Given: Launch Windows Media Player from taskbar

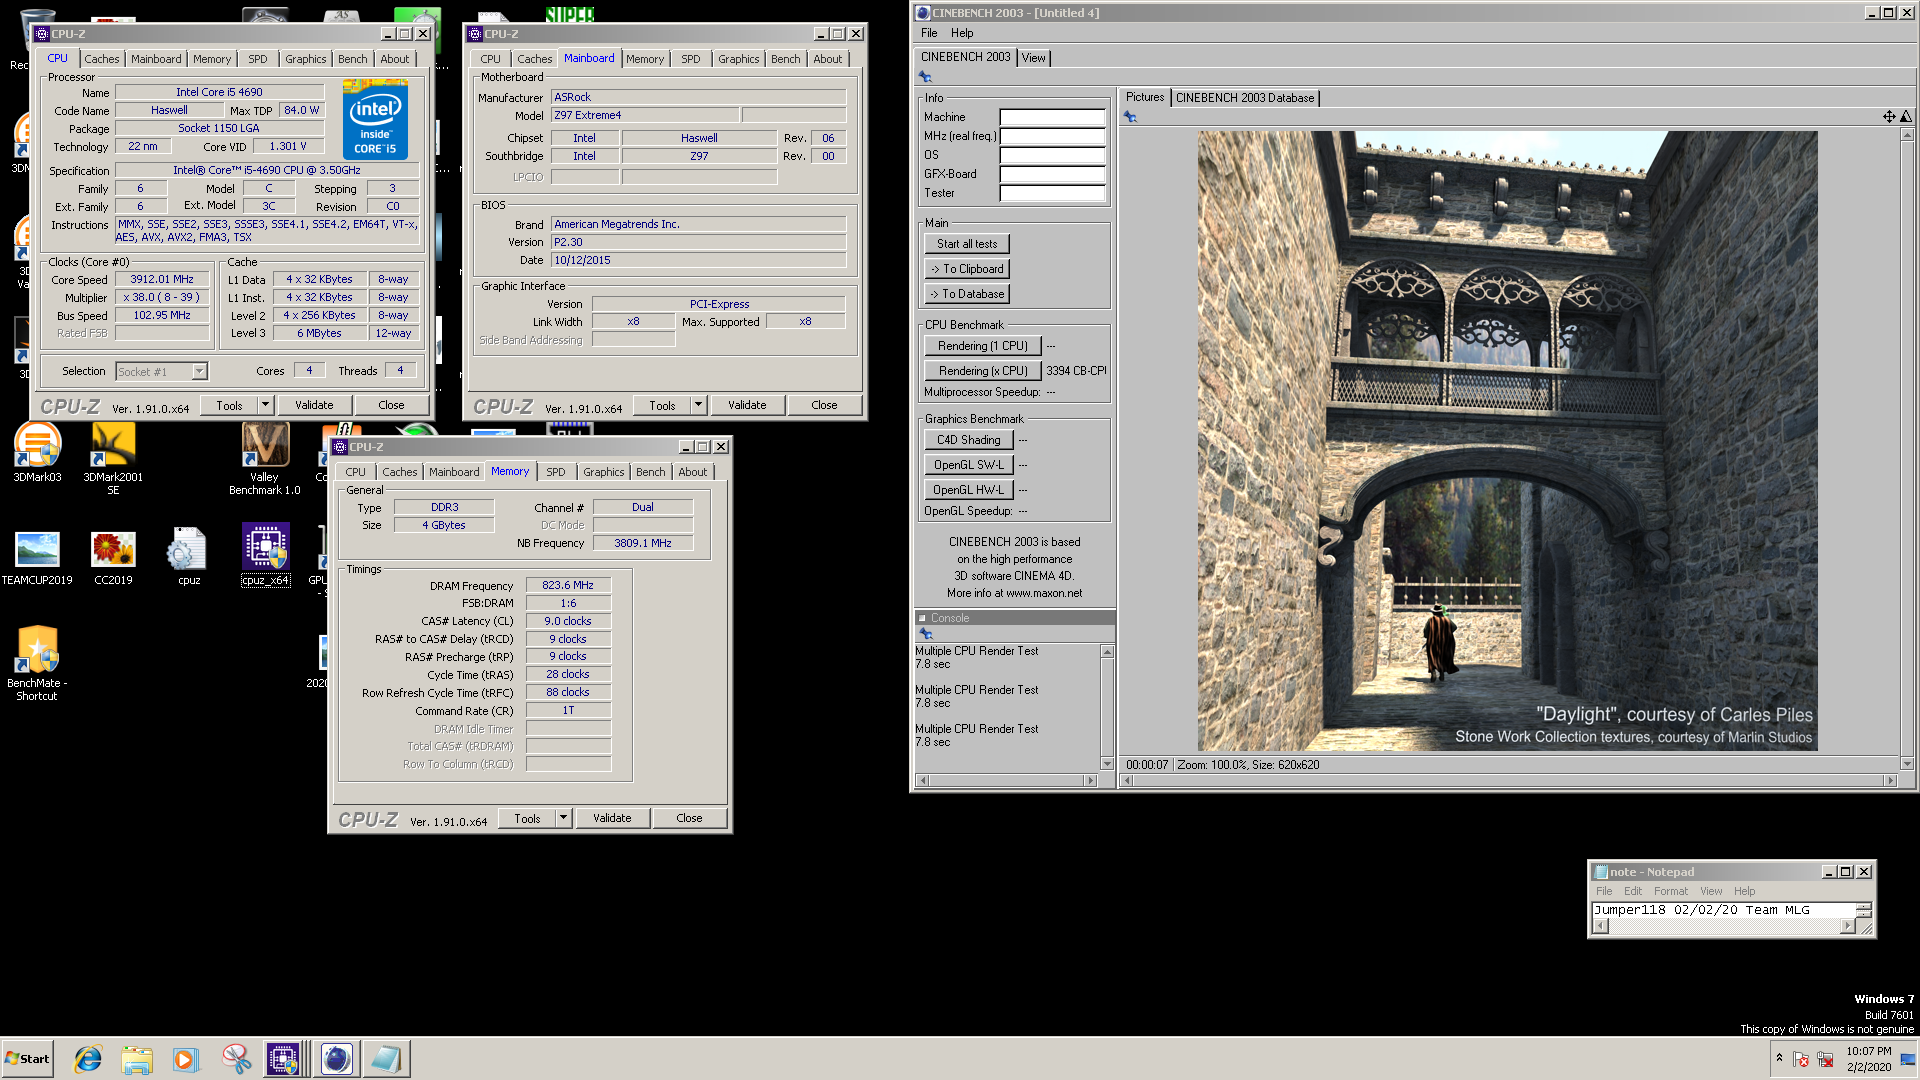Looking at the screenshot, I should pos(186,1059).
